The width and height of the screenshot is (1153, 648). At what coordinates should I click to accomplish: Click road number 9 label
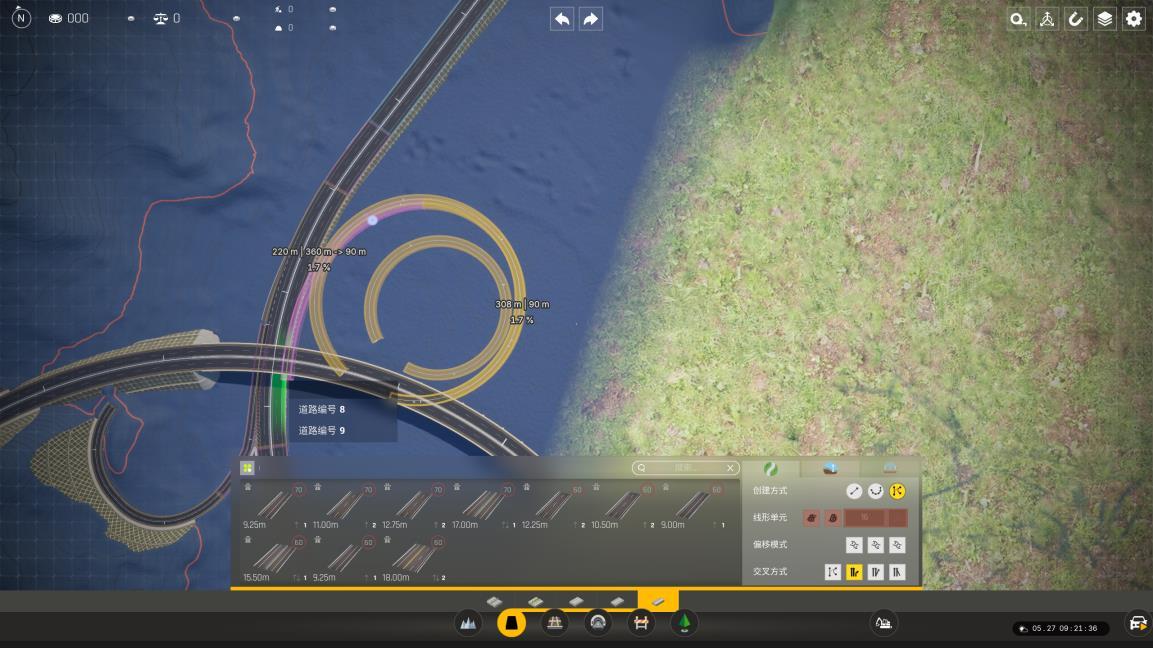tap(321, 431)
